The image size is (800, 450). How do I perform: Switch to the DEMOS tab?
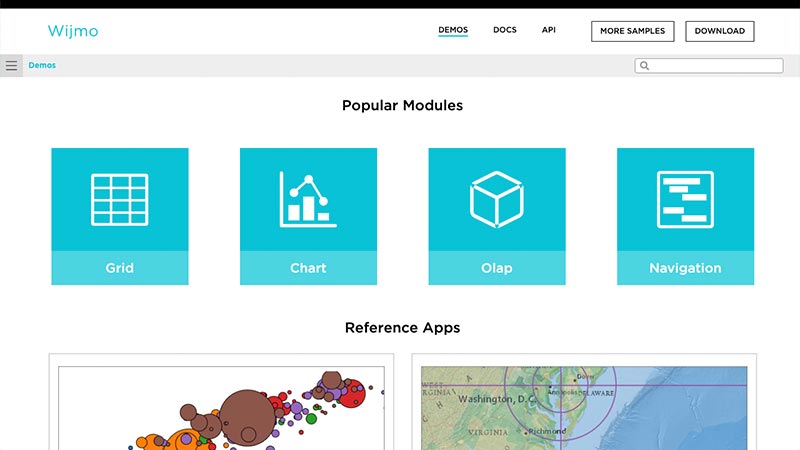453,30
